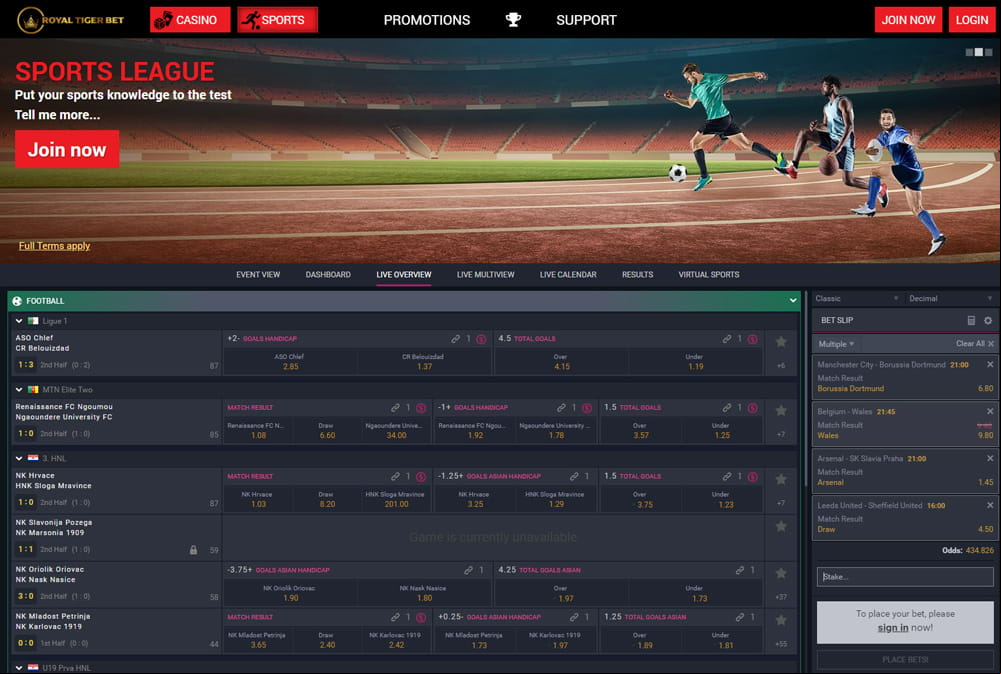Screen dimensions: 1001x674
Task: Select ASO Chlef handicap odds 2.85
Action: (x=290, y=362)
